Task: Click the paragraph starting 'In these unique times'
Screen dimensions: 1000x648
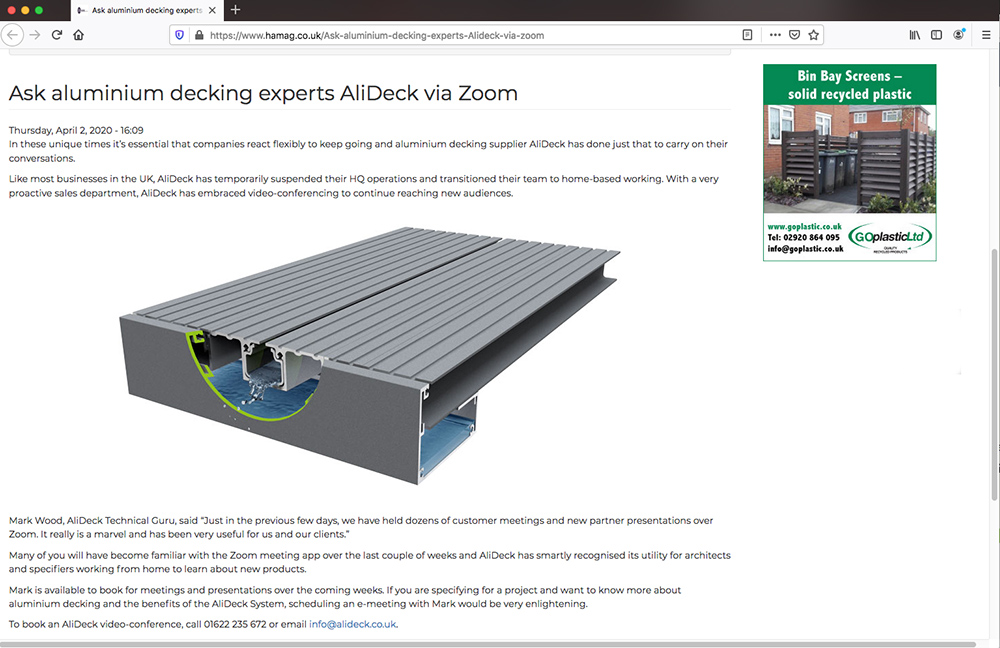Action: point(368,151)
